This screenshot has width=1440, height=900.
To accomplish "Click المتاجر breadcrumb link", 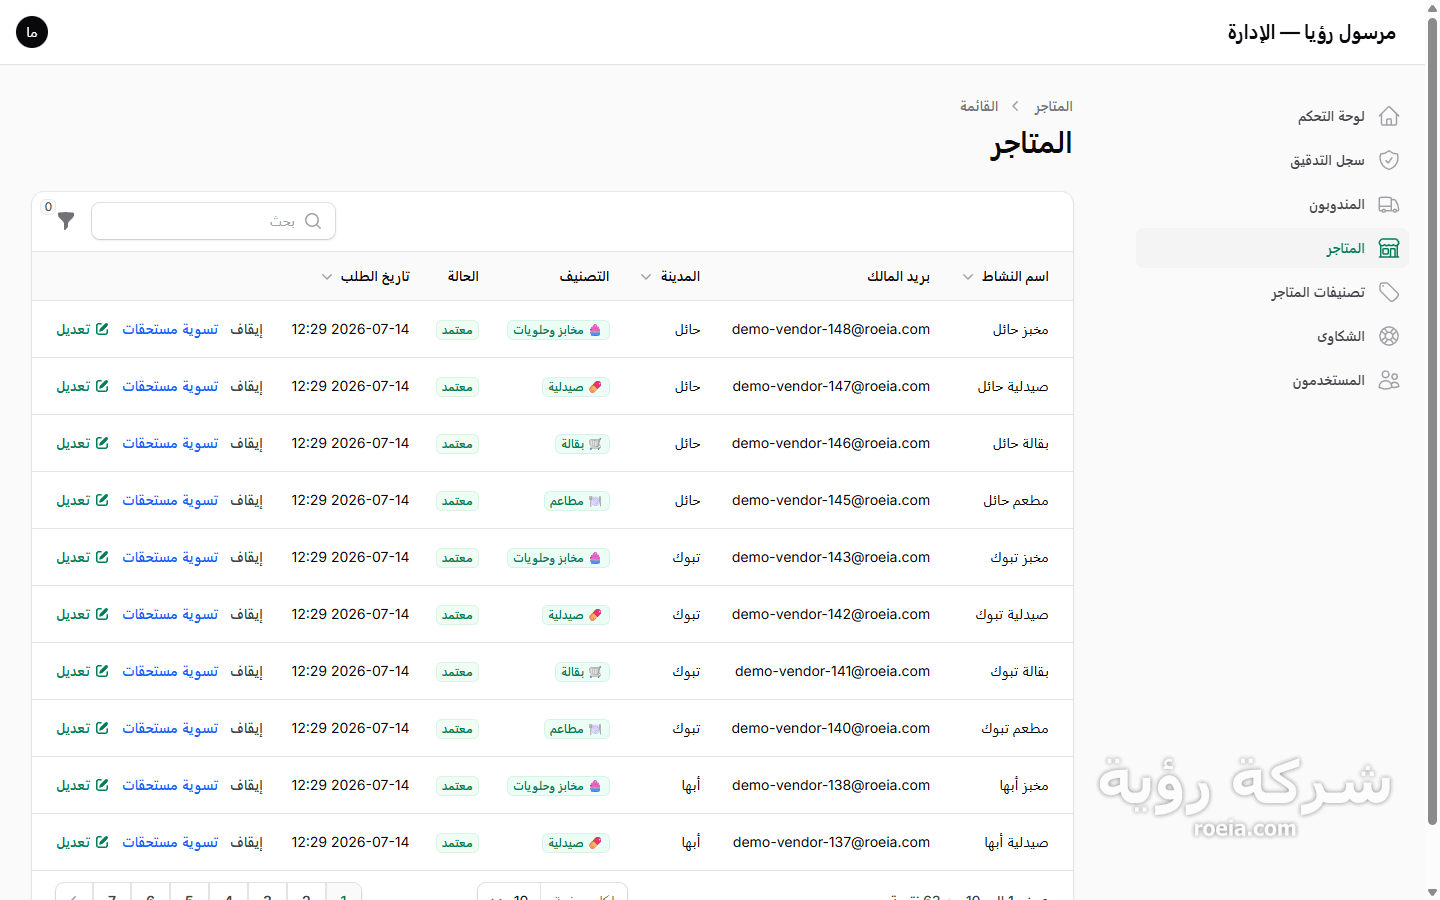I will point(1053,106).
